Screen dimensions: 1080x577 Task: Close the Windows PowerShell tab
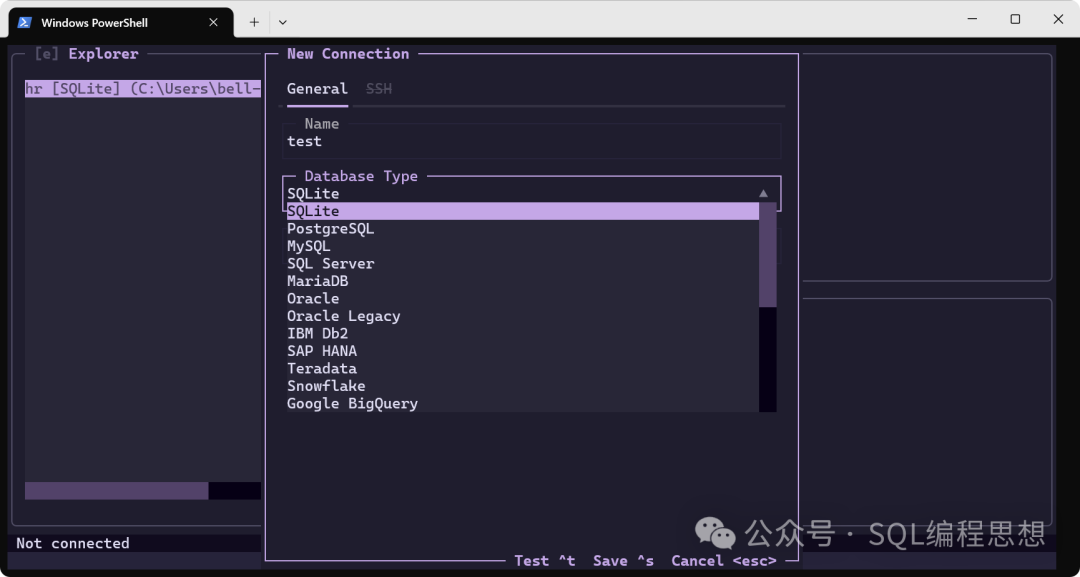[x=213, y=22]
